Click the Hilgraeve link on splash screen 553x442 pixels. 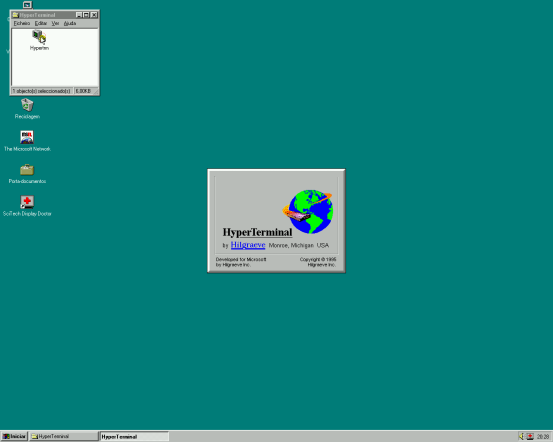(248, 245)
